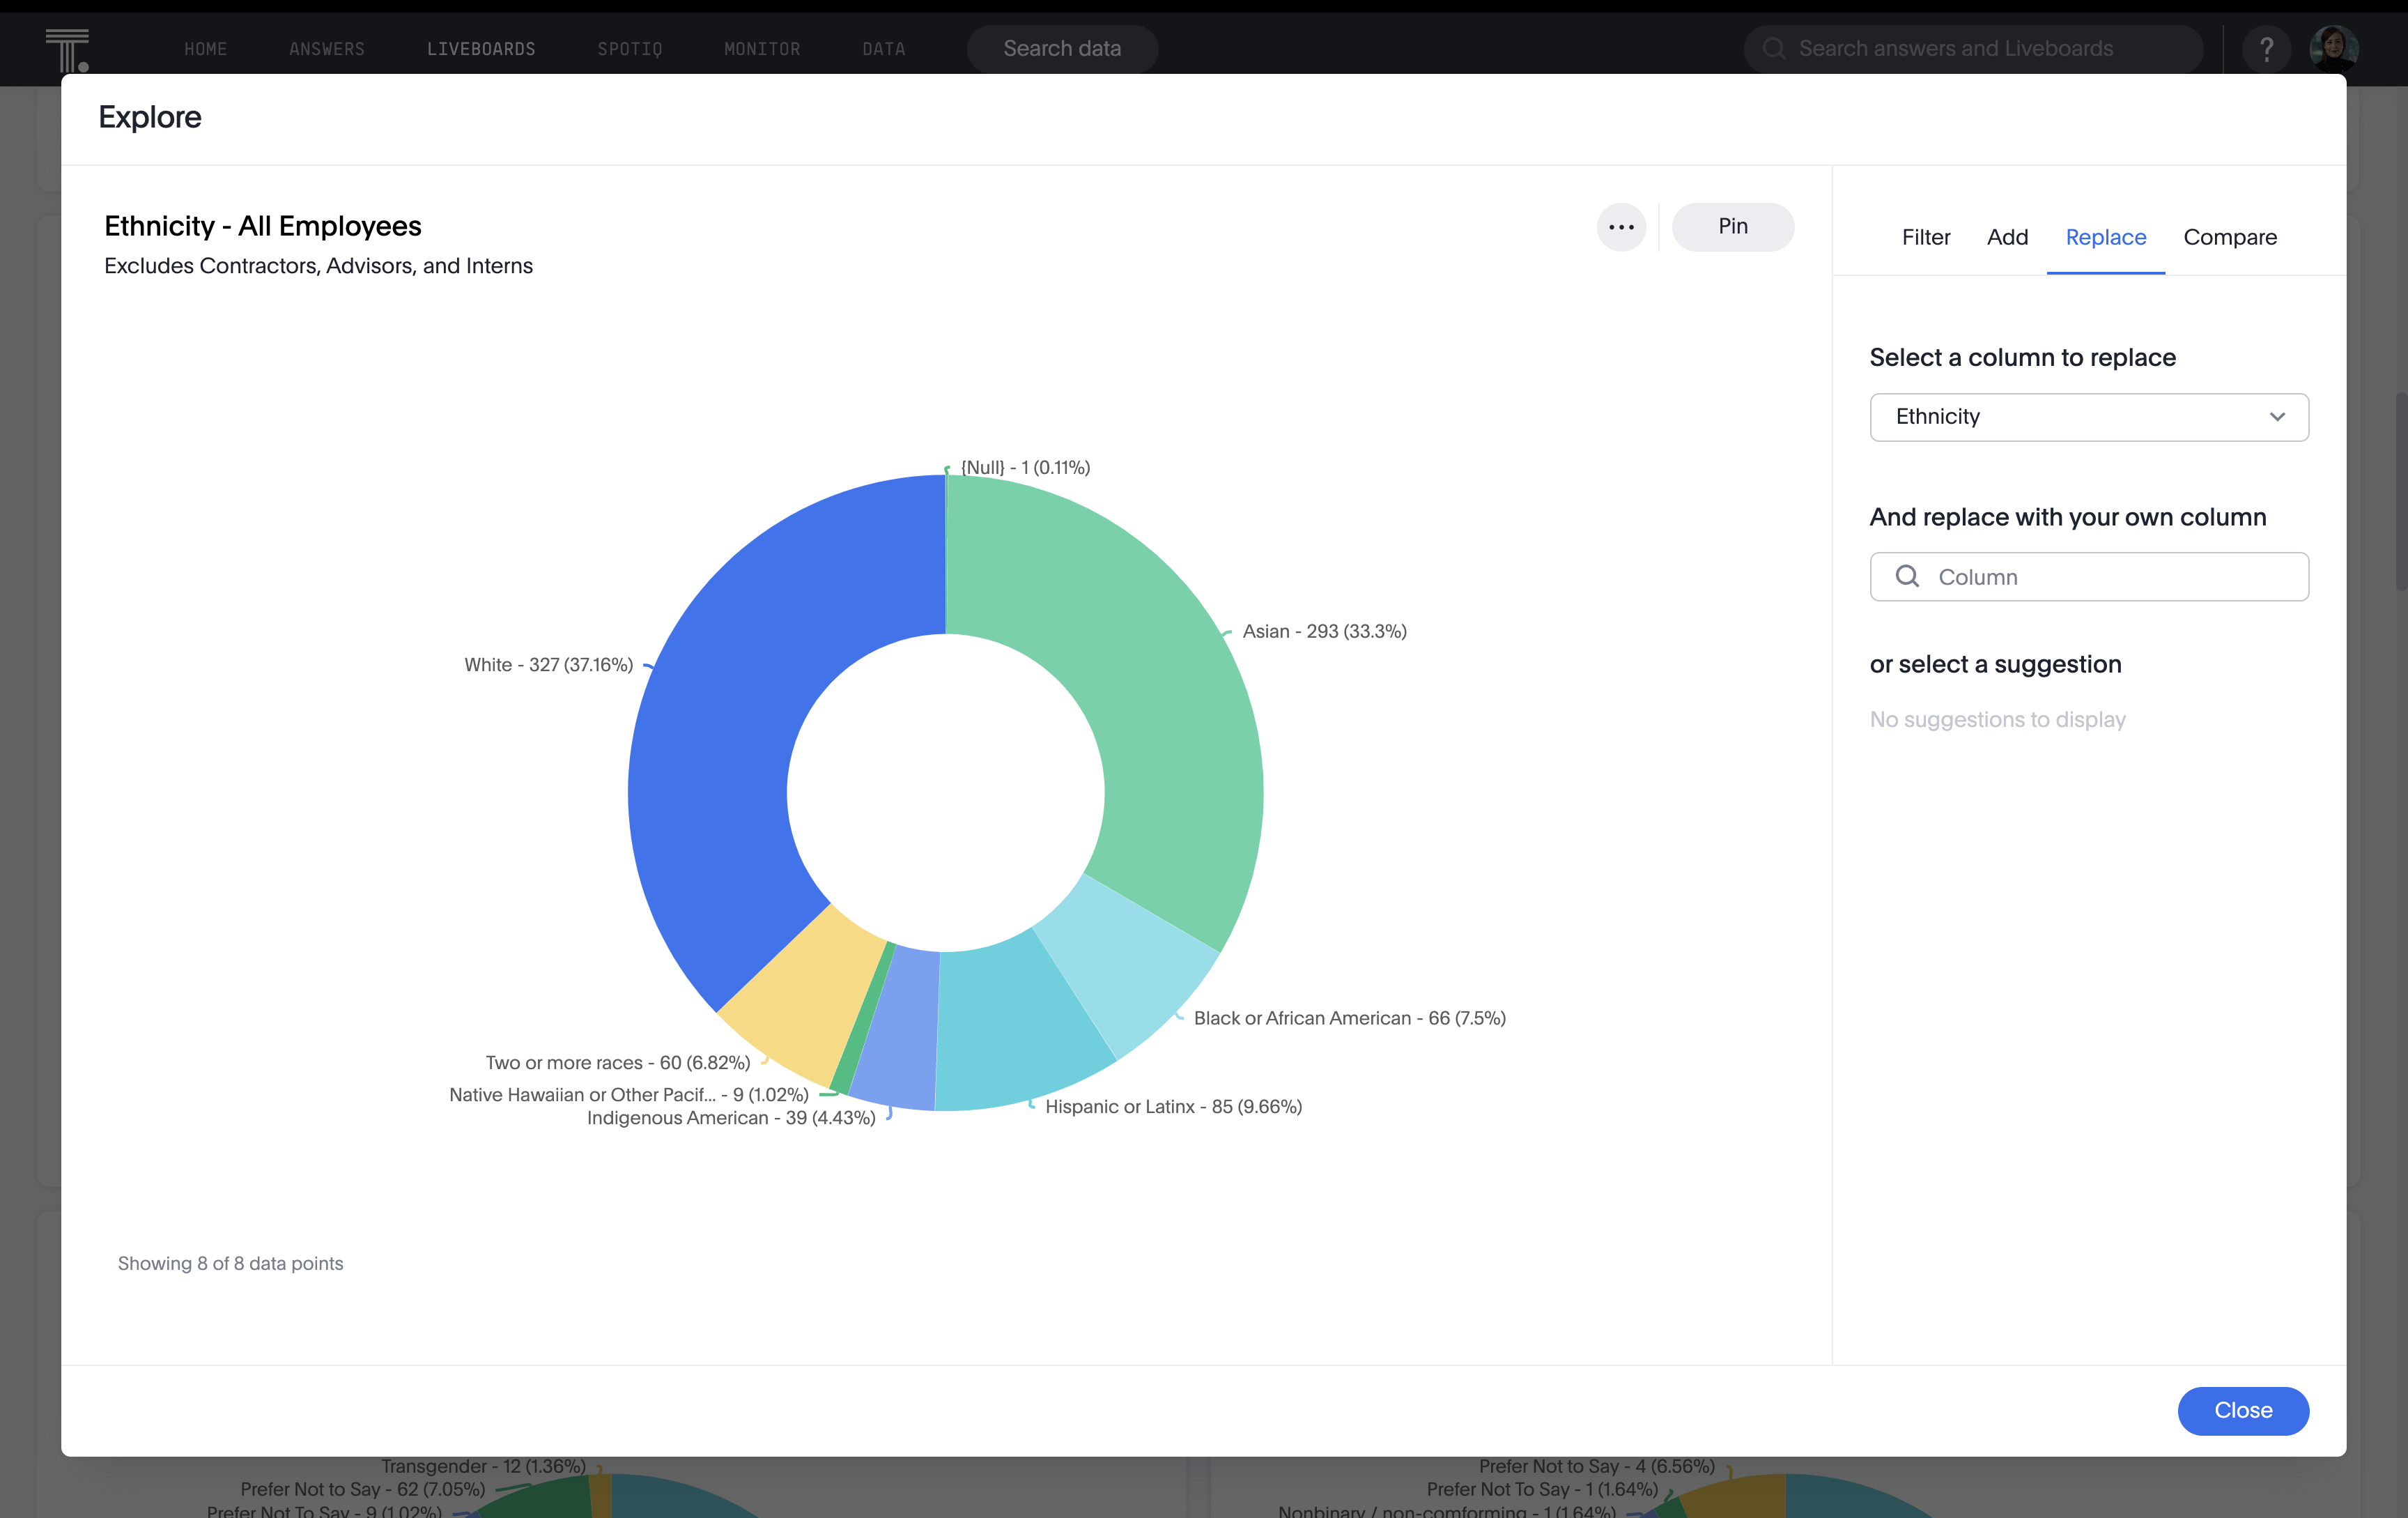Click 'Two or more races - 60 (6.82%)' label
This screenshot has width=2408, height=1518.
(x=617, y=1063)
